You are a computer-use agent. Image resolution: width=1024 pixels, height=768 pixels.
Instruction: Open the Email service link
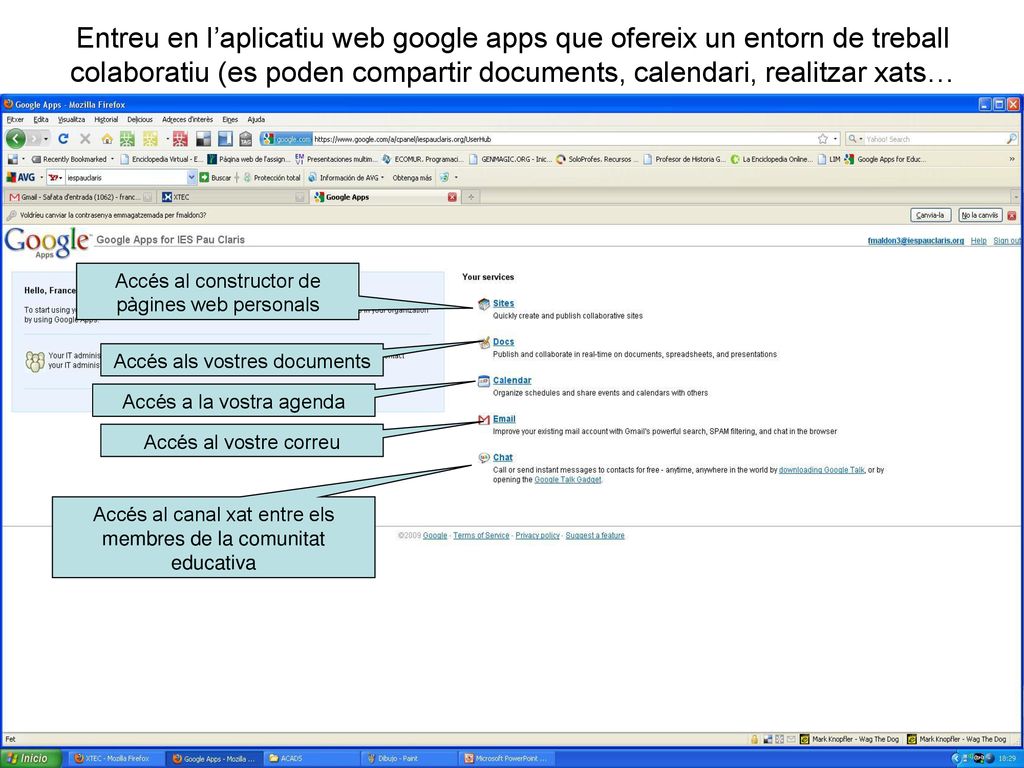click(x=504, y=419)
